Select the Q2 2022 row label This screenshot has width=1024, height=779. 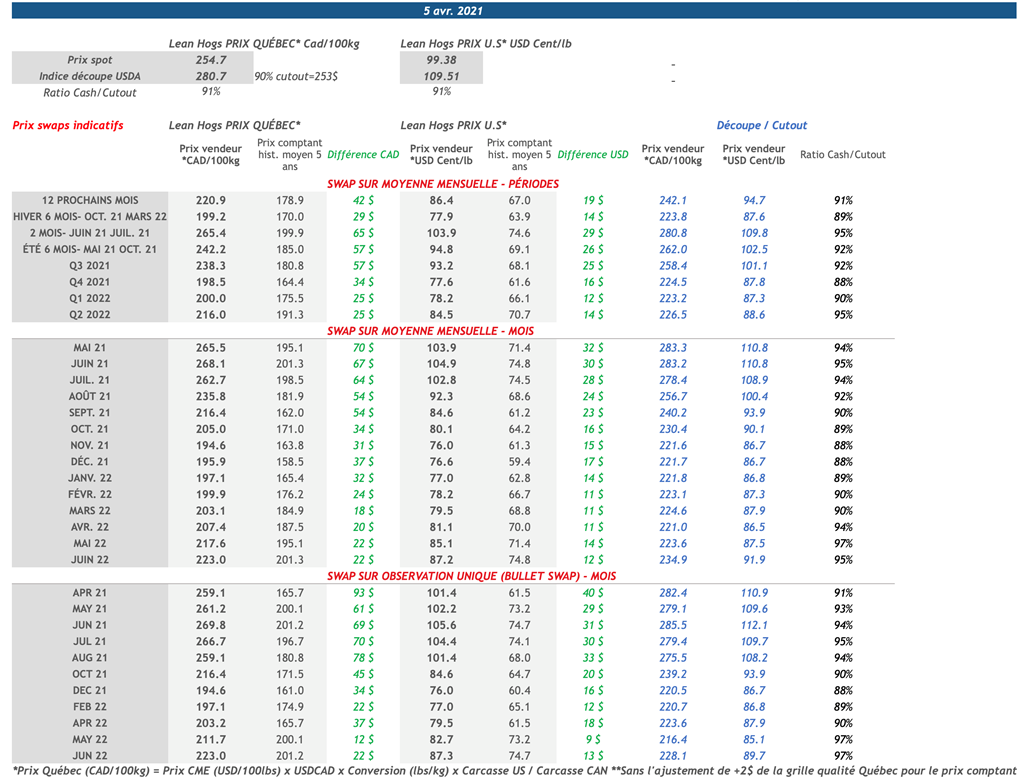coord(90,315)
